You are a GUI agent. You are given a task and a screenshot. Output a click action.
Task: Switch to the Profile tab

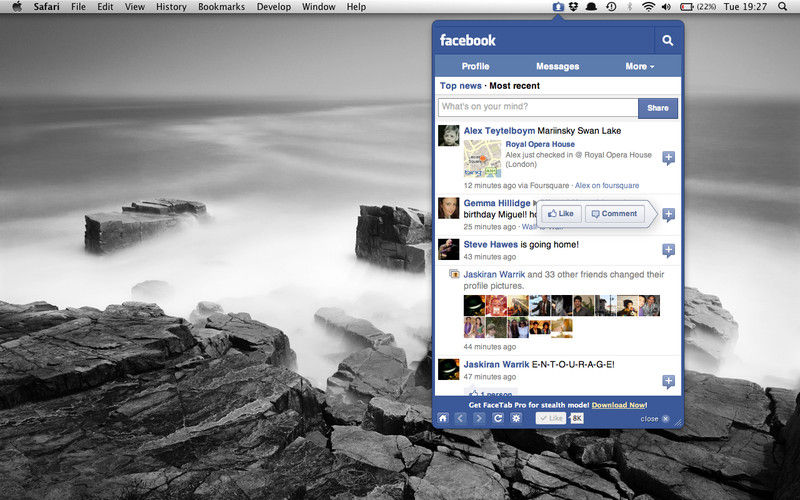click(476, 66)
